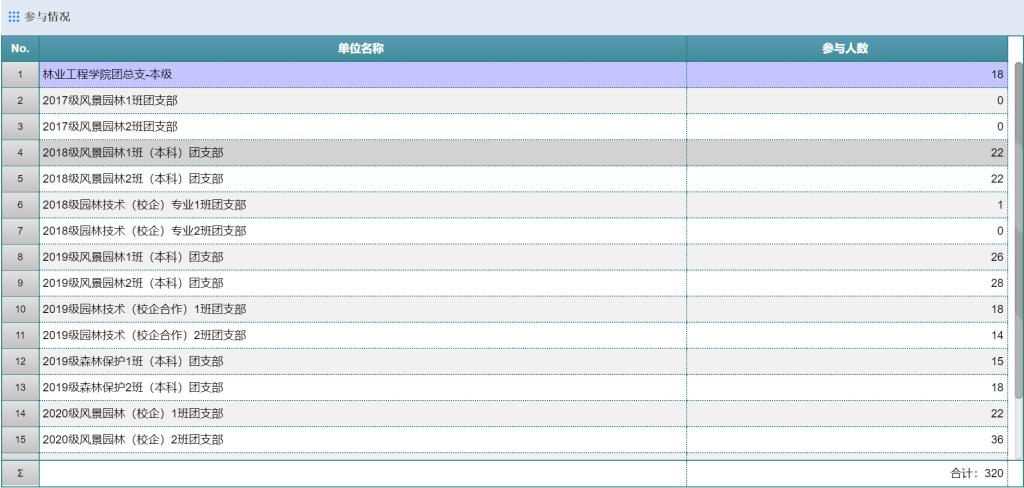Click the 合计: 320 total cell

(x=975, y=473)
